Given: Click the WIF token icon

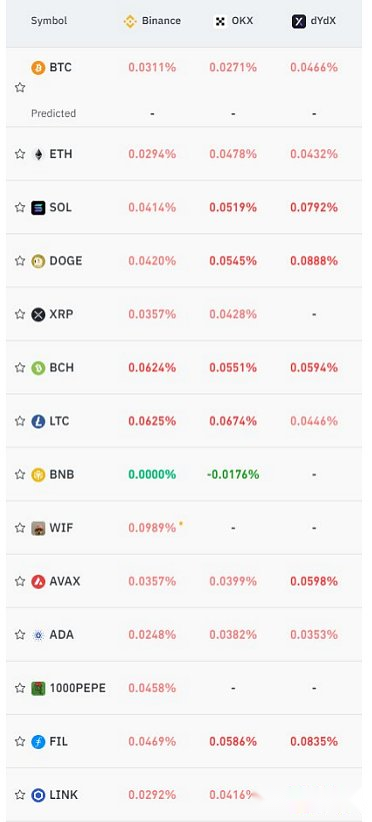Looking at the screenshot, I should coord(38,528).
